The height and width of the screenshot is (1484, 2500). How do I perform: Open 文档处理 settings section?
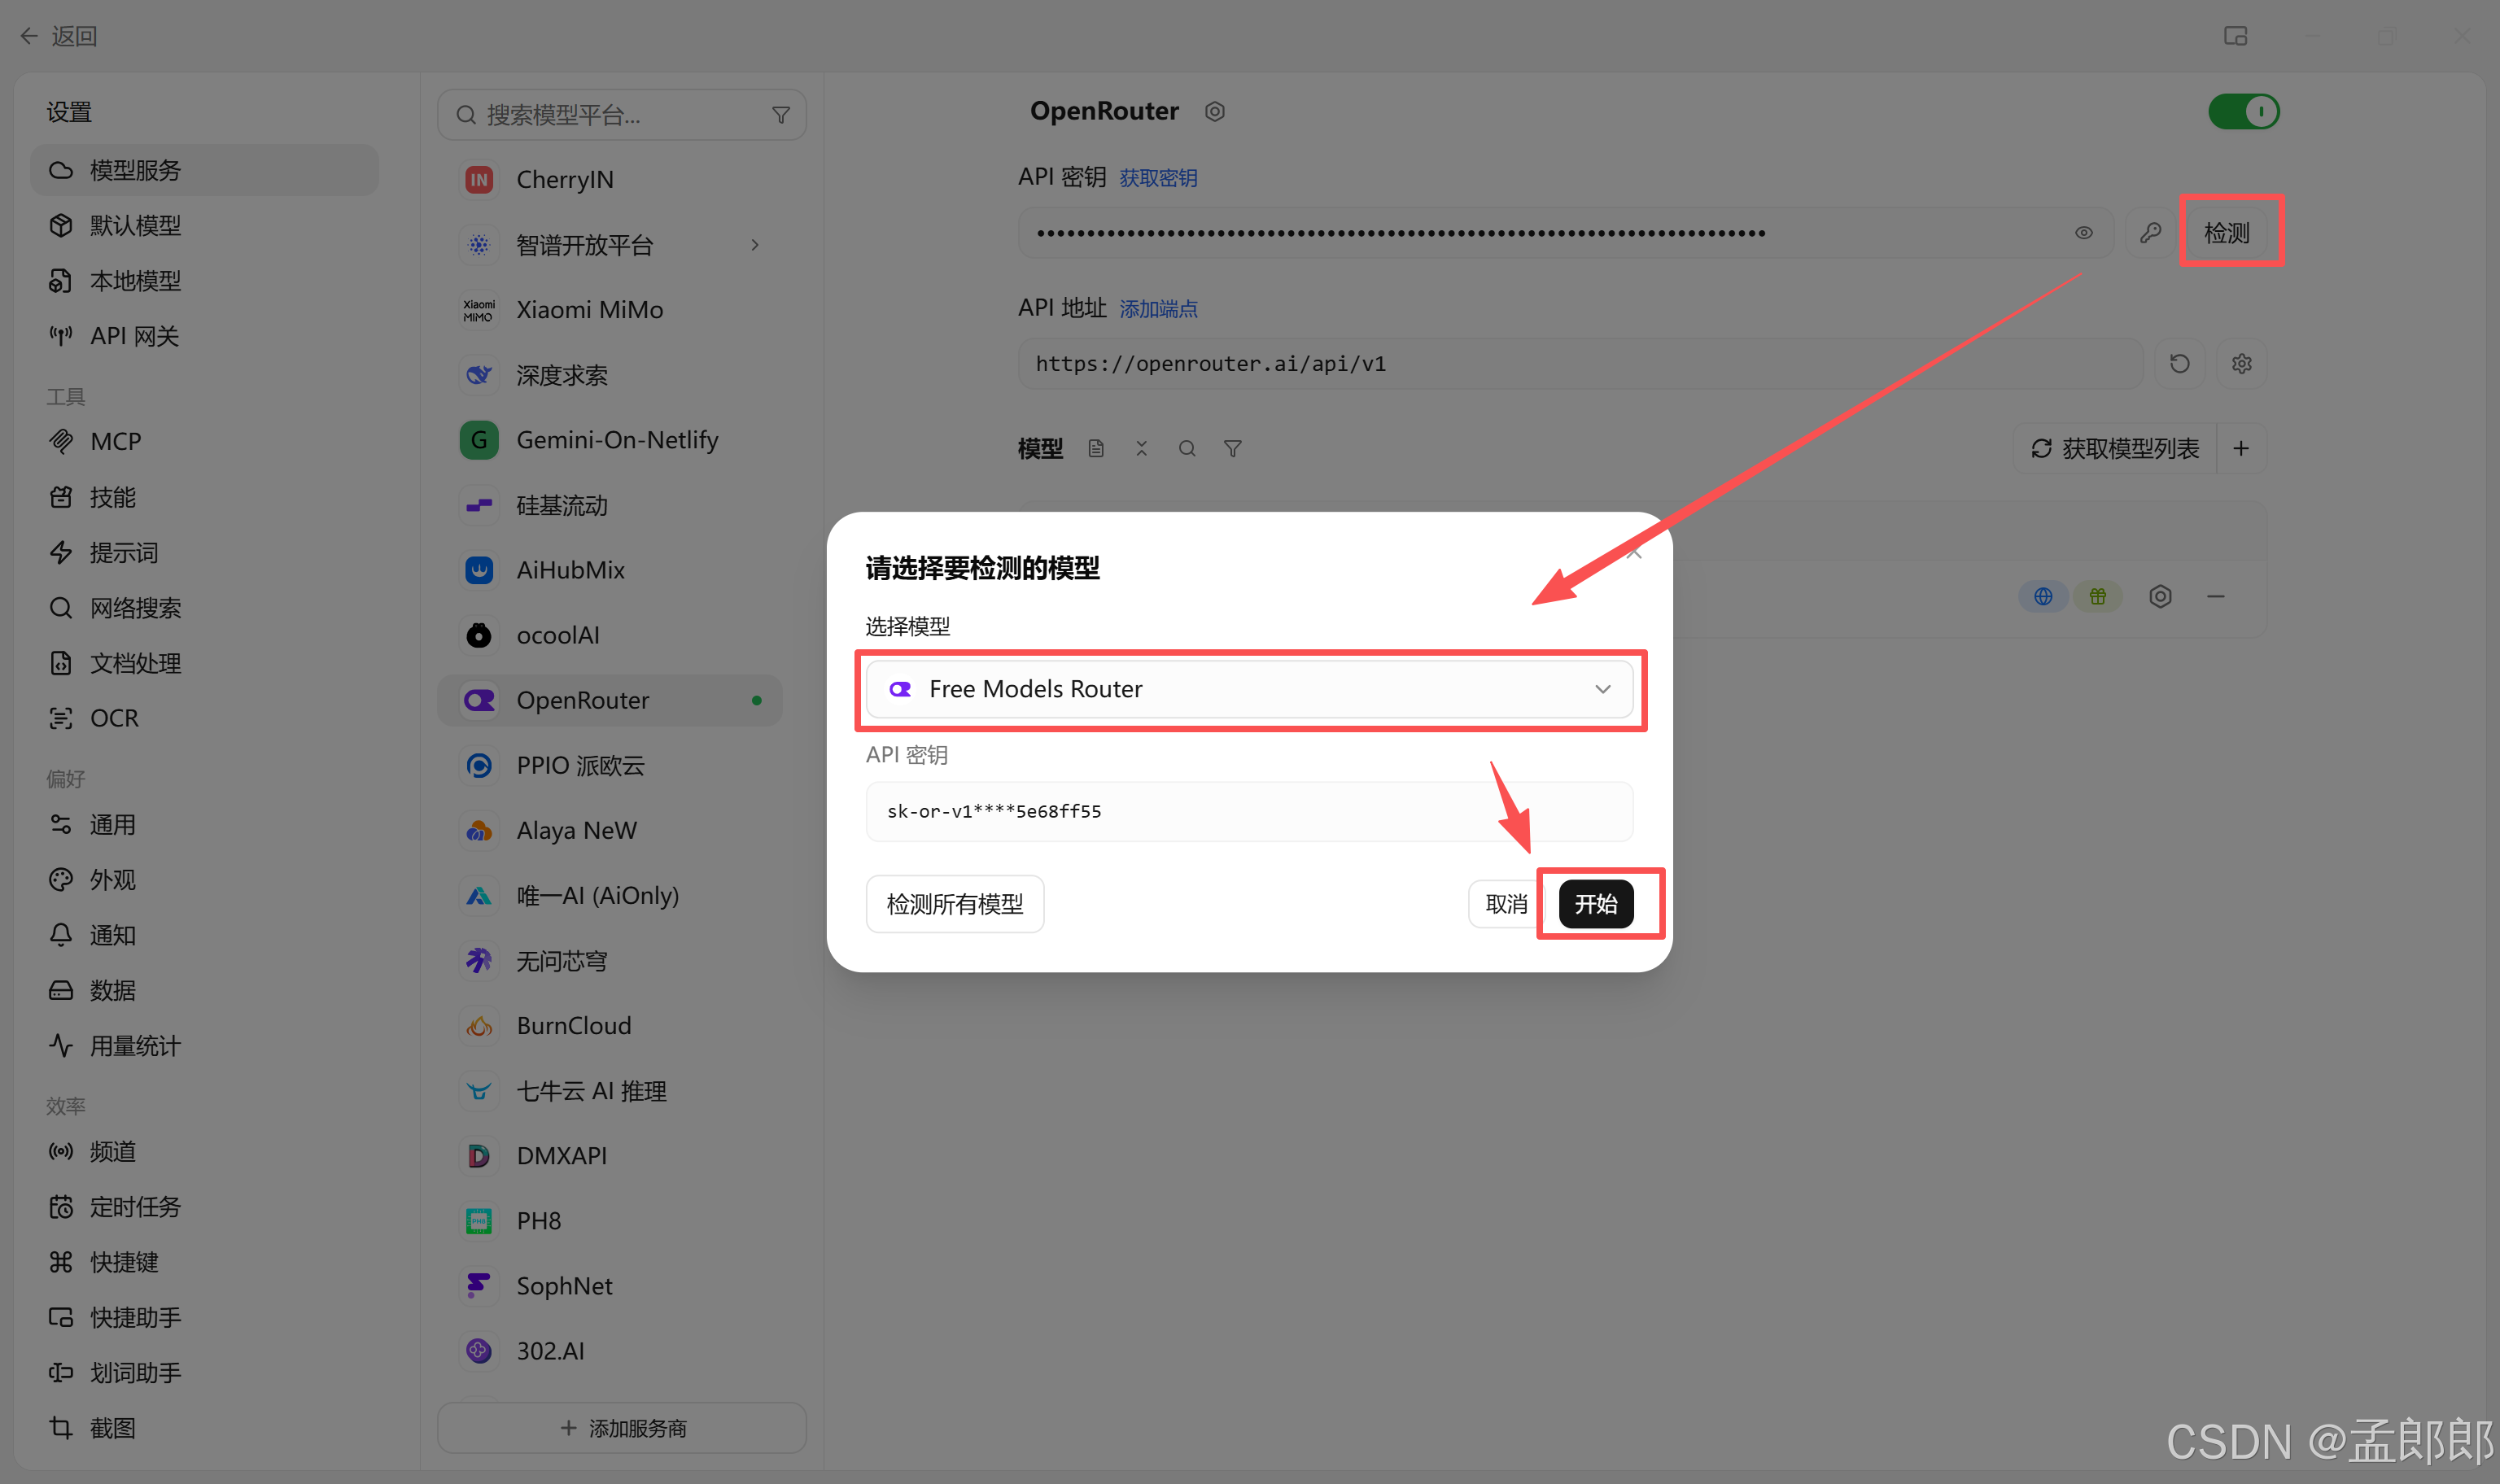[x=204, y=663]
